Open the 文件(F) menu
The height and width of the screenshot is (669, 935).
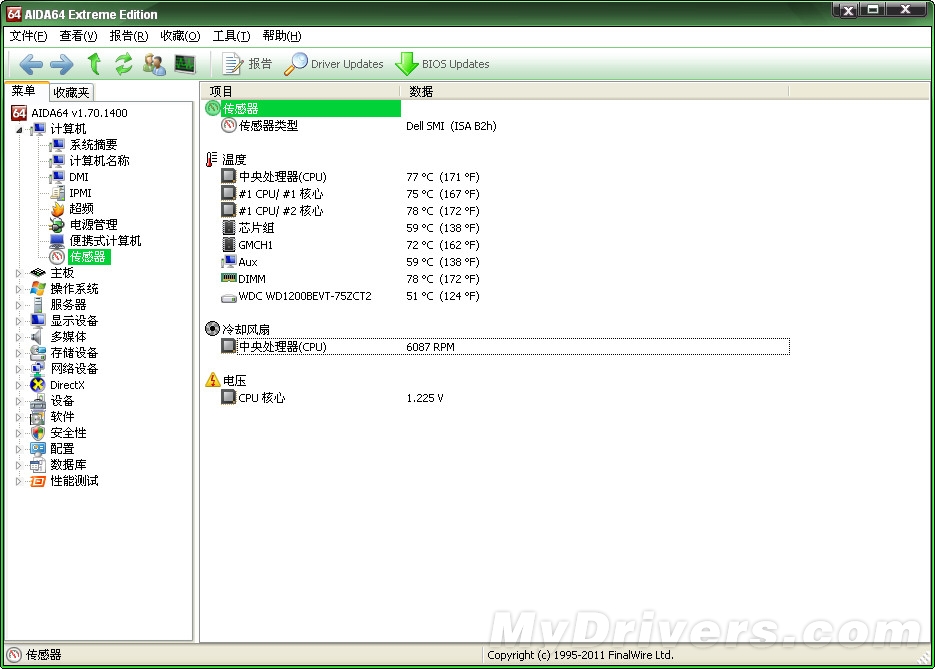pyautogui.click(x=28, y=36)
